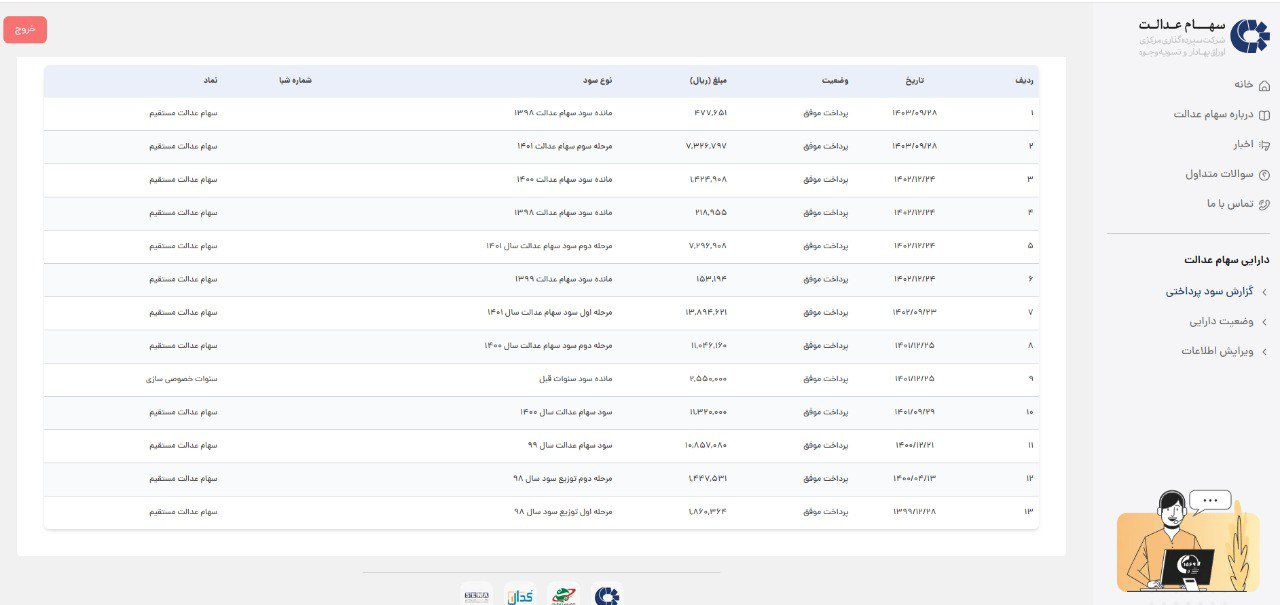The width and height of the screenshot is (1280, 605).
Task: Click the question mark icon for سوالات متداول
Action: click(x=1264, y=175)
